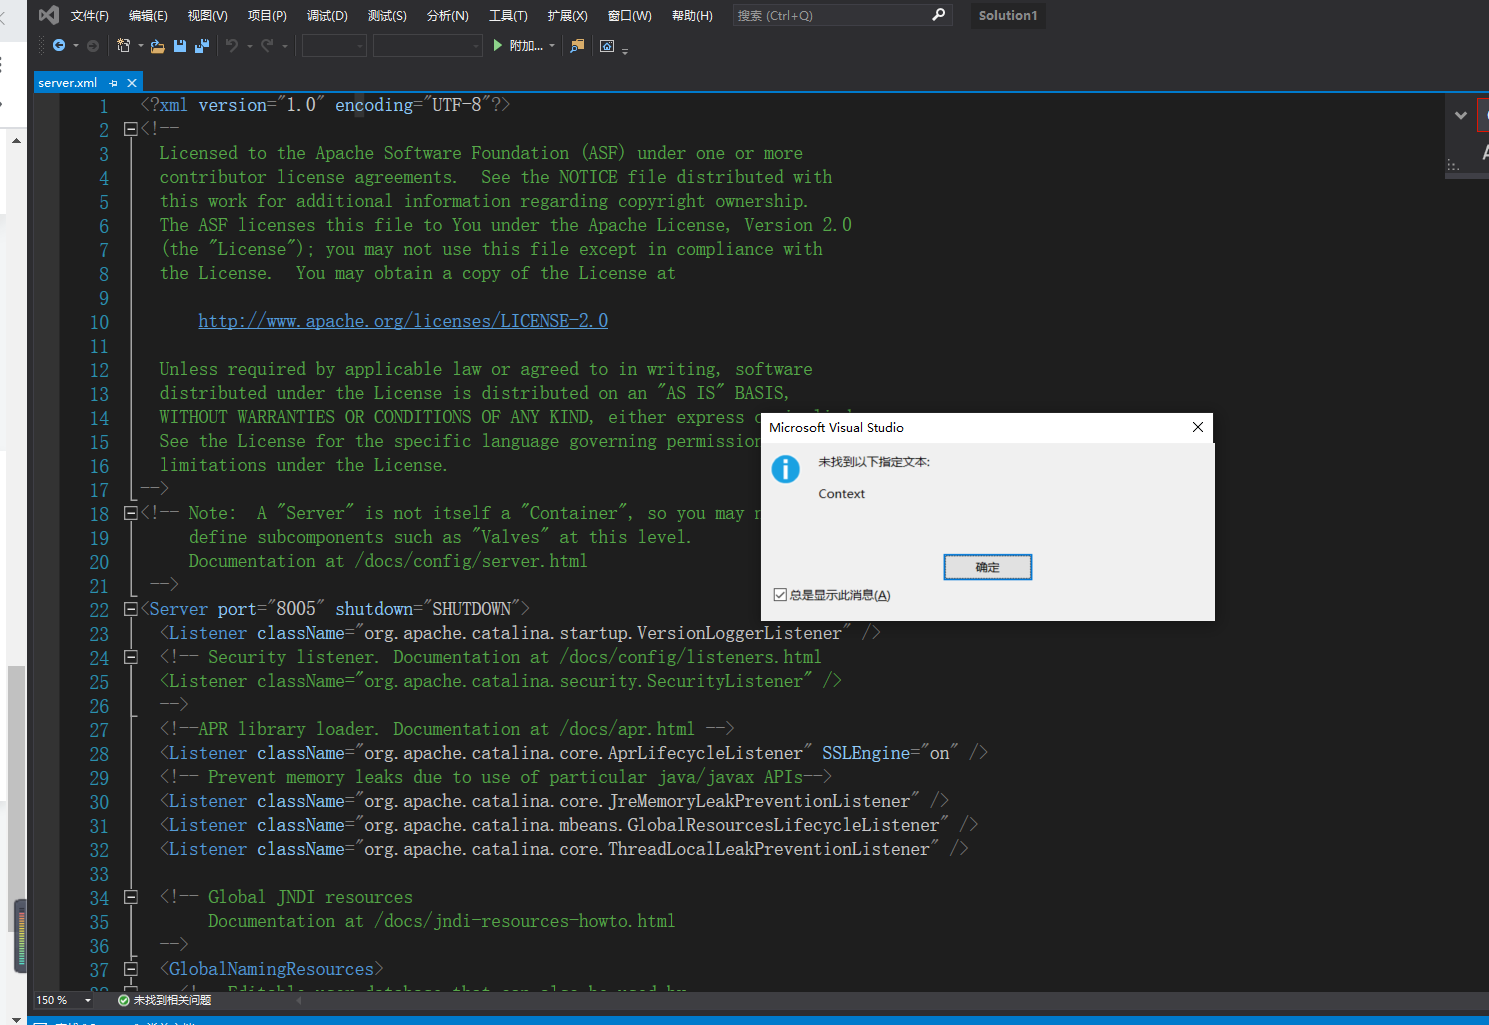Screen dimensions: 1489x1025
Task: Click the navigate forward arrow icon
Action: click(92, 45)
